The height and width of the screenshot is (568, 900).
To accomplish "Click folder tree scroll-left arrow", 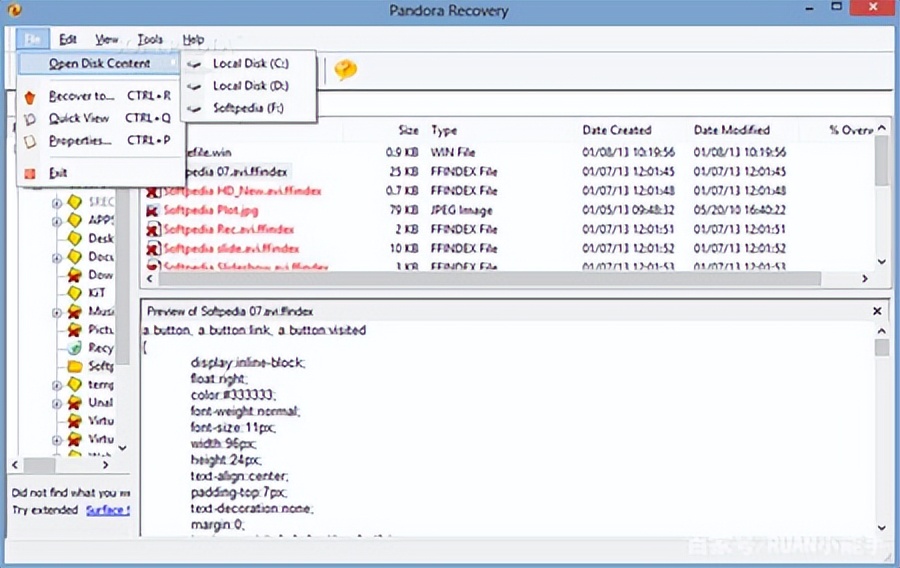I will (15, 465).
